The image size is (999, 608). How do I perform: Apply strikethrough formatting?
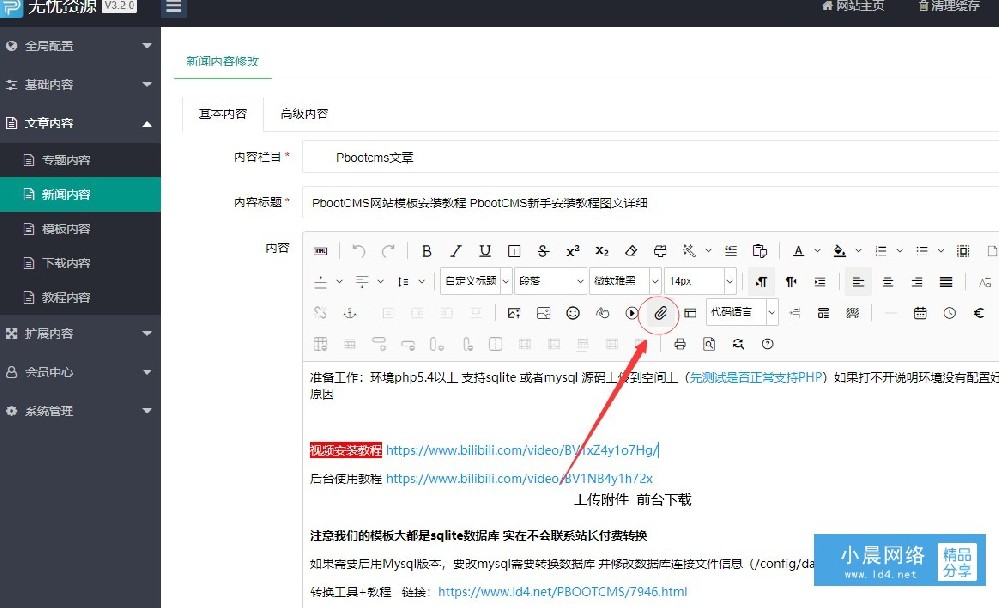click(x=543, y=251)
